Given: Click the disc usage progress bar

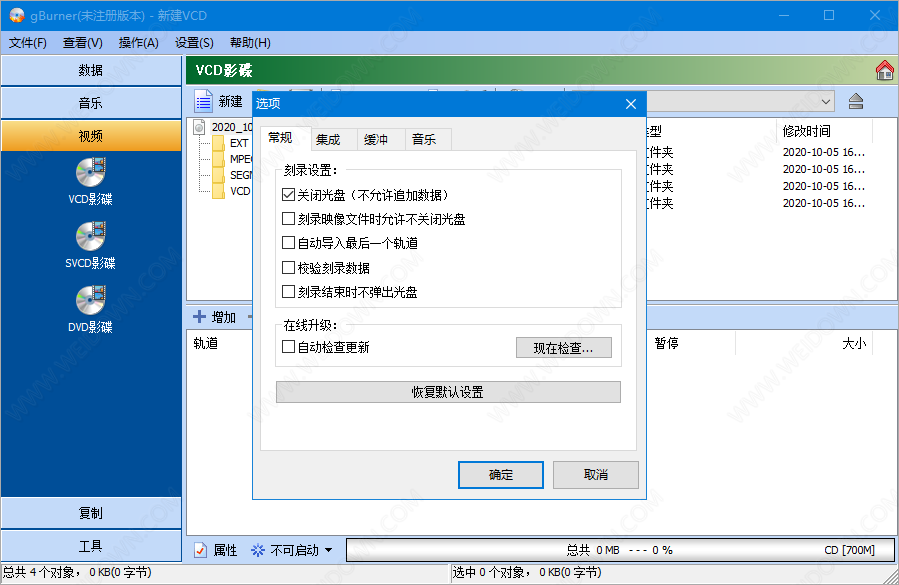Looking at the screenshot, I should 620,551.
